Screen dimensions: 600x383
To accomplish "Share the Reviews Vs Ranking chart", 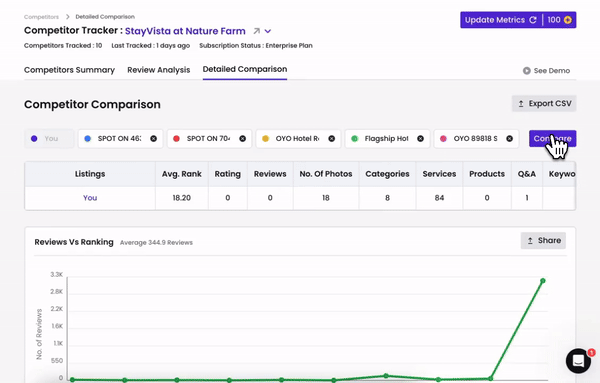I will (543, 241).
